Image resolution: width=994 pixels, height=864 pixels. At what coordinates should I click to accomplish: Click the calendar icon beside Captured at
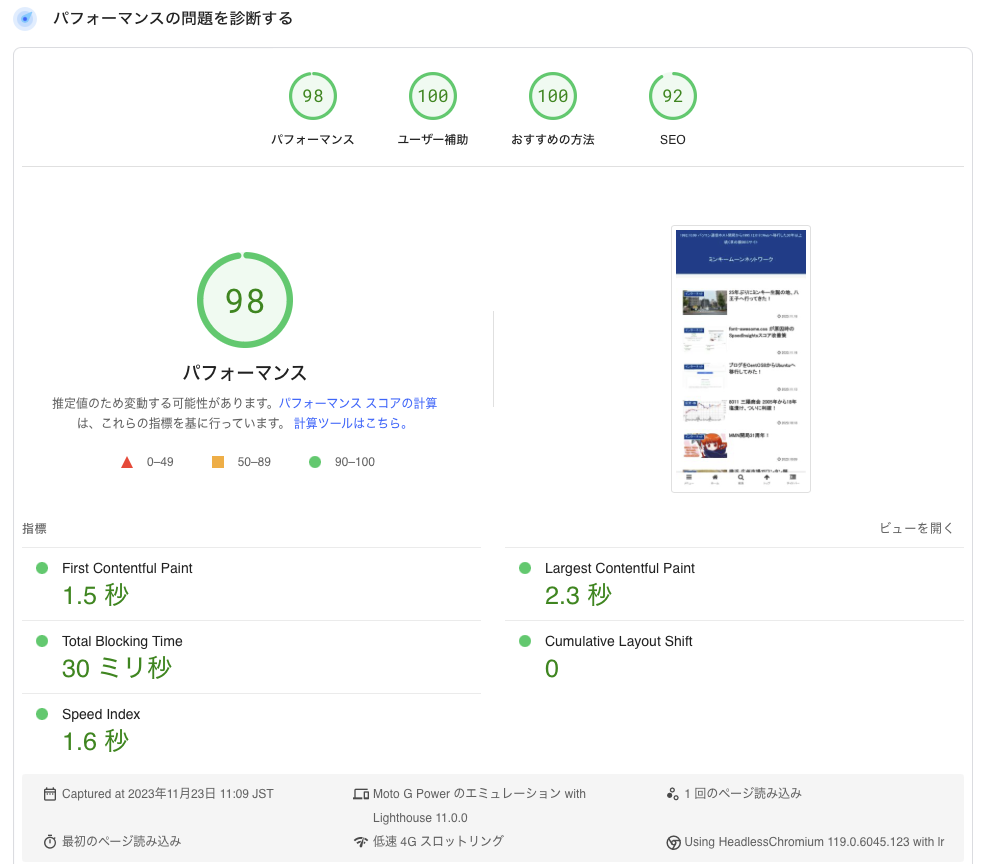[50, 794]
